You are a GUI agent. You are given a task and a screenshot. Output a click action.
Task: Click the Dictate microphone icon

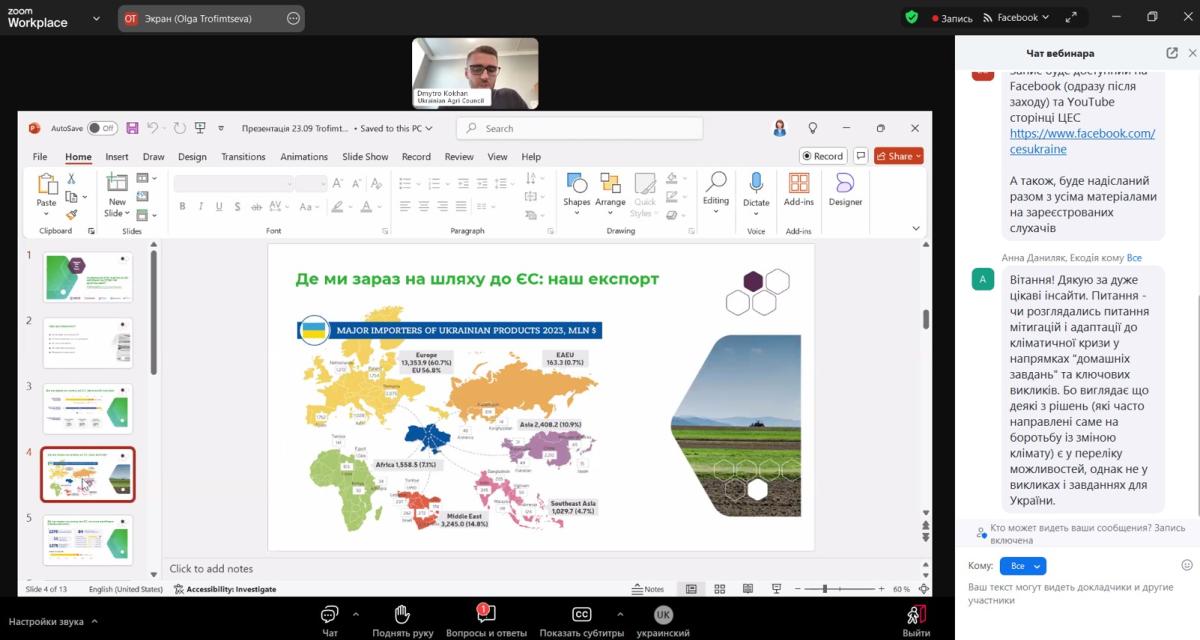click(x=756, y=183)
